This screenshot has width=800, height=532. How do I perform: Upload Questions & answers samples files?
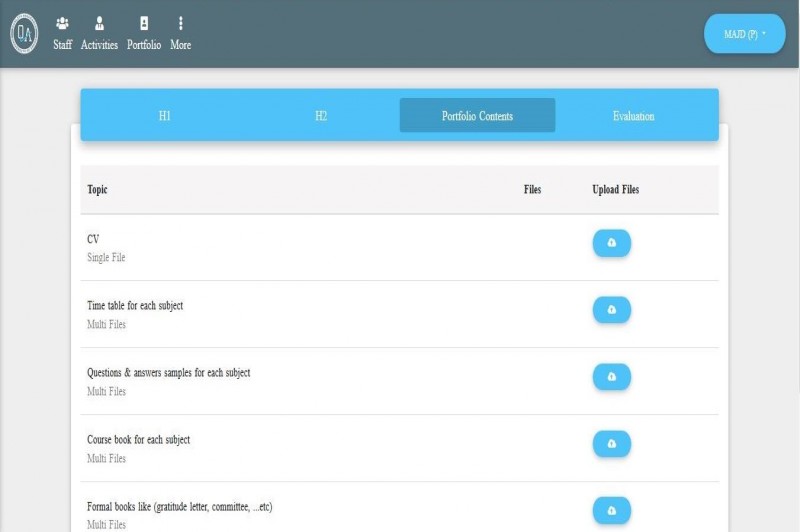[611, 377]
